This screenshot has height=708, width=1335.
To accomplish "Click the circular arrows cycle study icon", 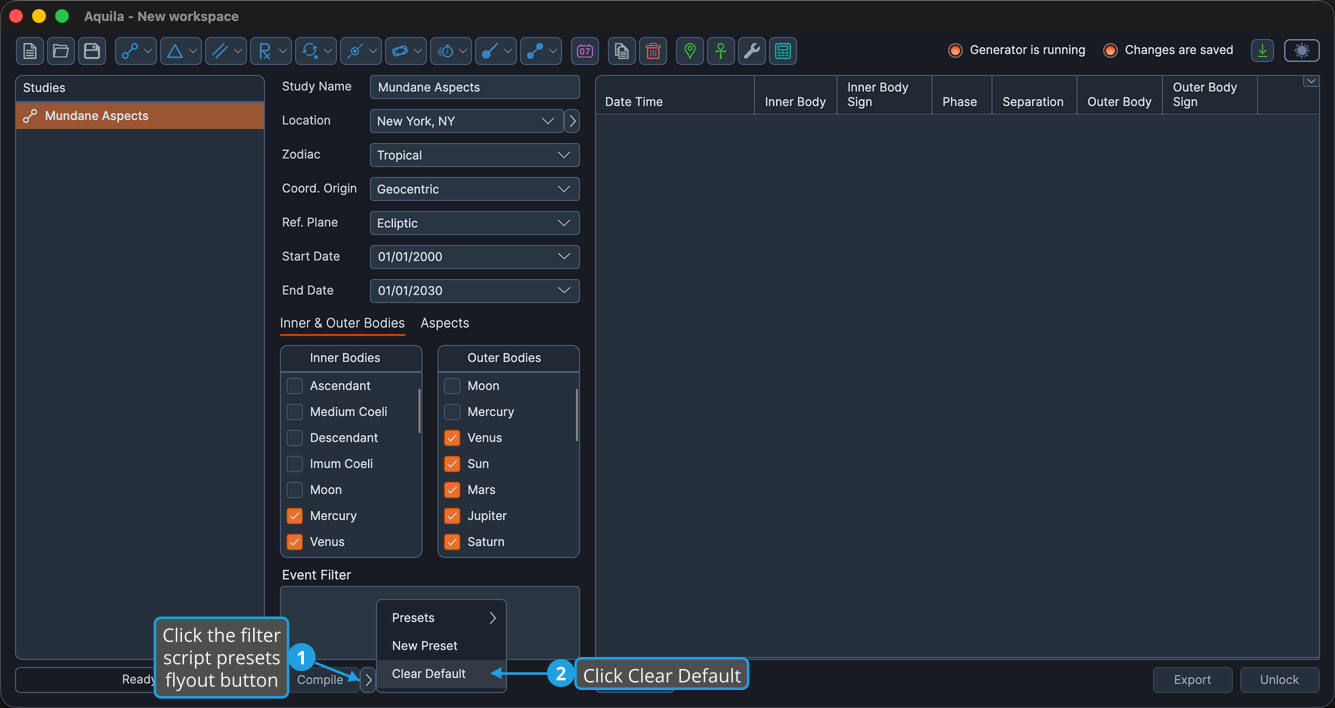I will coord(316,51).
